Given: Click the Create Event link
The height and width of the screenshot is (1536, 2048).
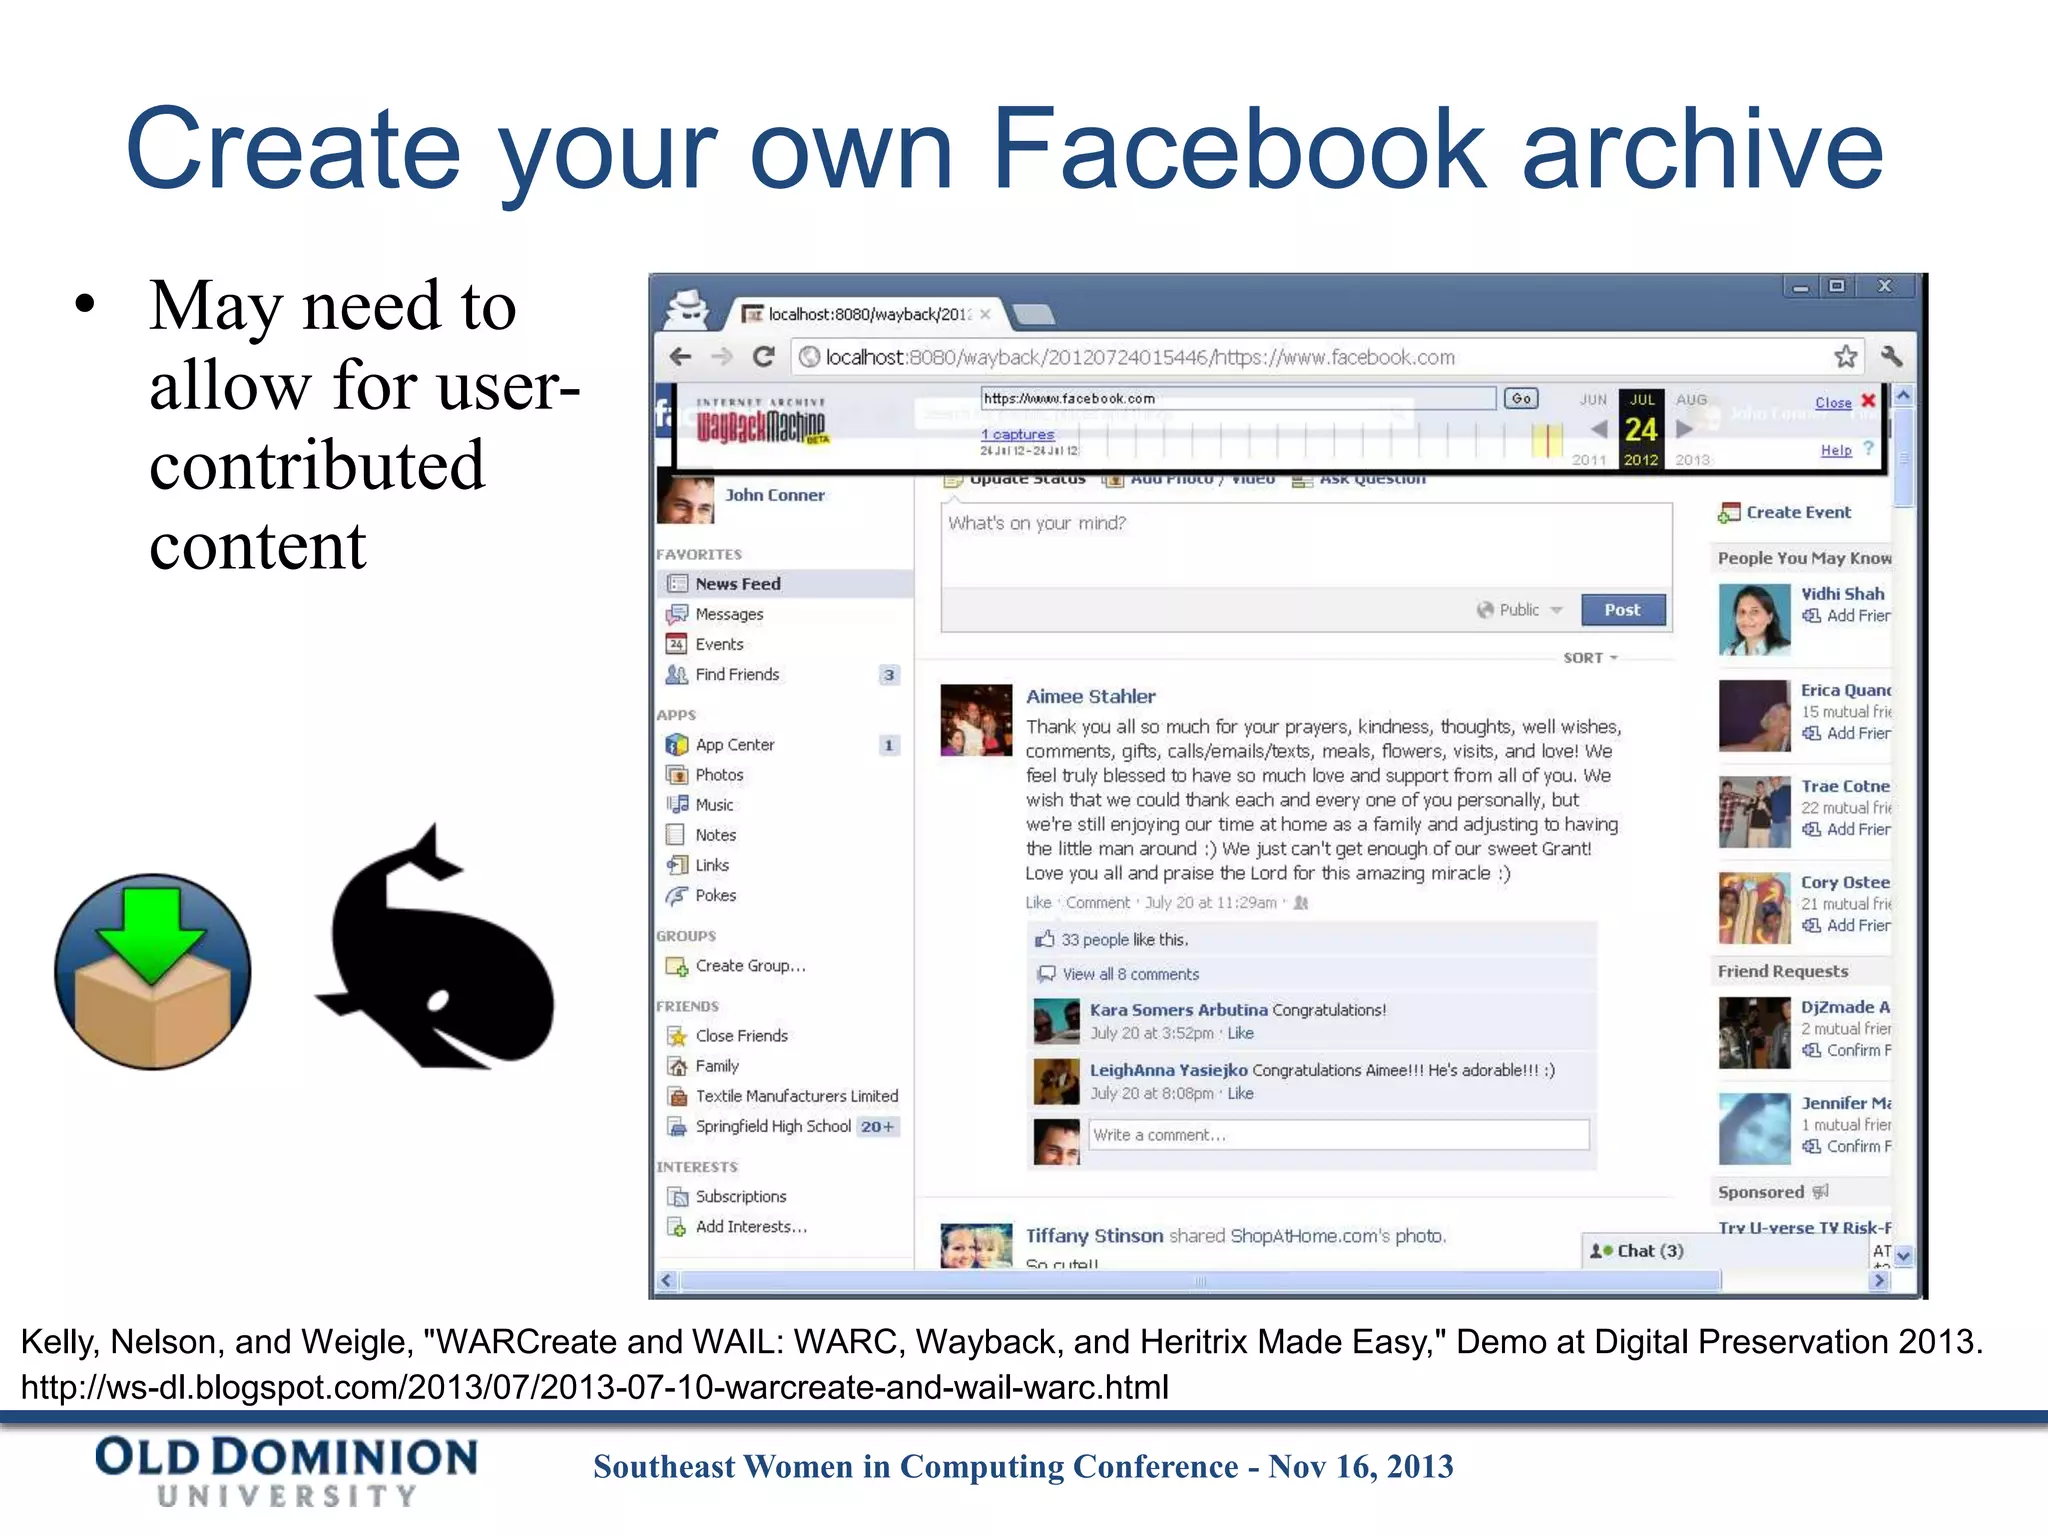Looking at the screenshot, I should point(1798,512).
